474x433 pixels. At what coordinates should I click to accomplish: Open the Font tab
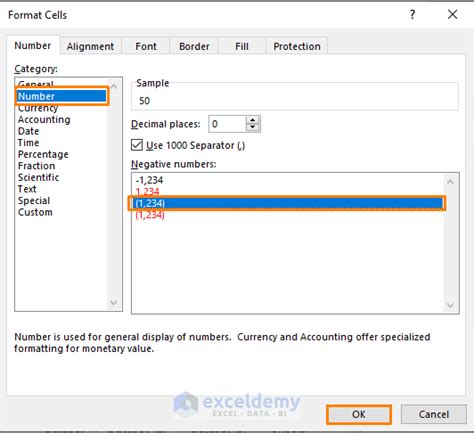click(x=146, y=46)
